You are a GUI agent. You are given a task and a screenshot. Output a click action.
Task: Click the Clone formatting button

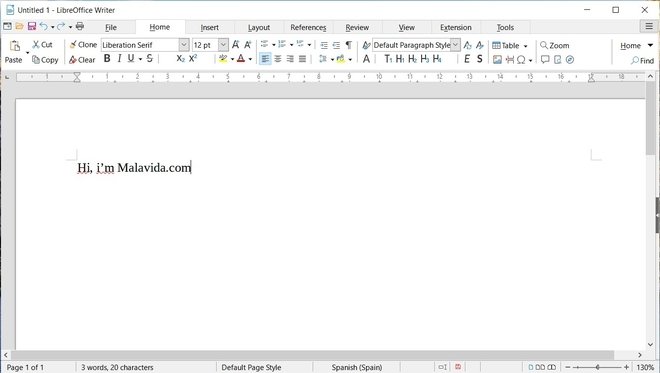tap(83, 44)
